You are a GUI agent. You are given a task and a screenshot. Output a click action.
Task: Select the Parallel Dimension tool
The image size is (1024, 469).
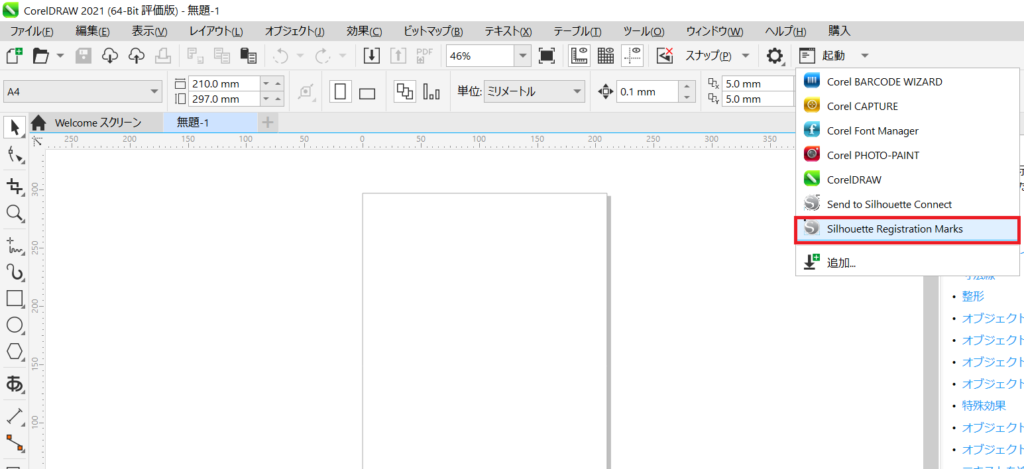pyautogui.click(x=14, y=417)
